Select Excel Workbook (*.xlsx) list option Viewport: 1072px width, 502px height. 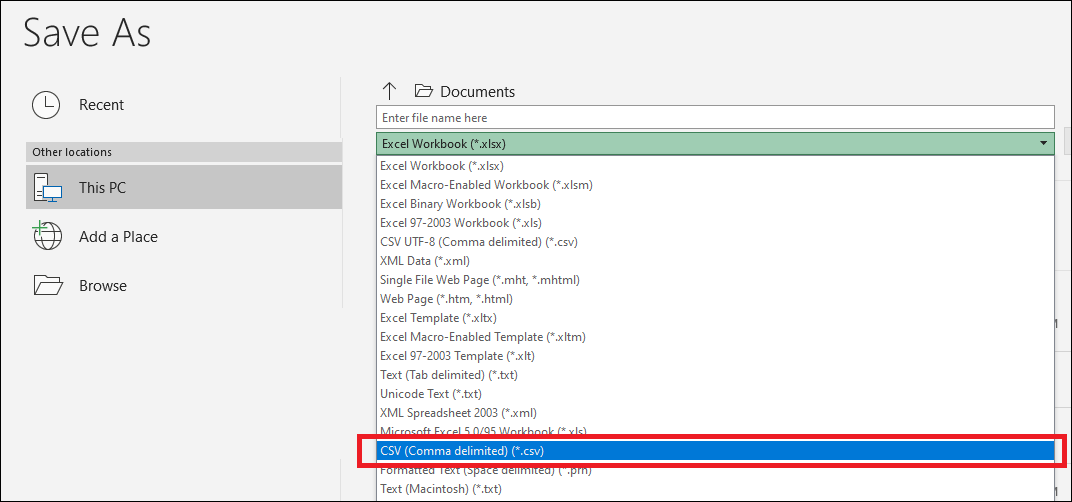[x=715, y=166]
